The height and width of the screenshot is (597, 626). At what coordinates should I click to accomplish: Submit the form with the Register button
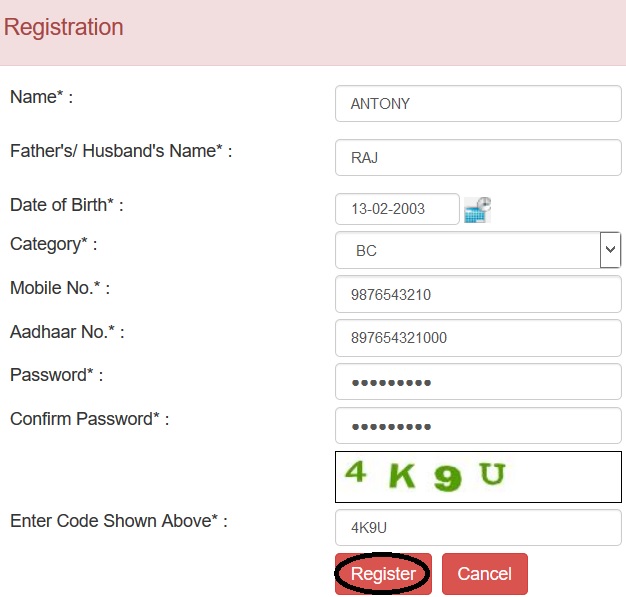tap(383, 574)
